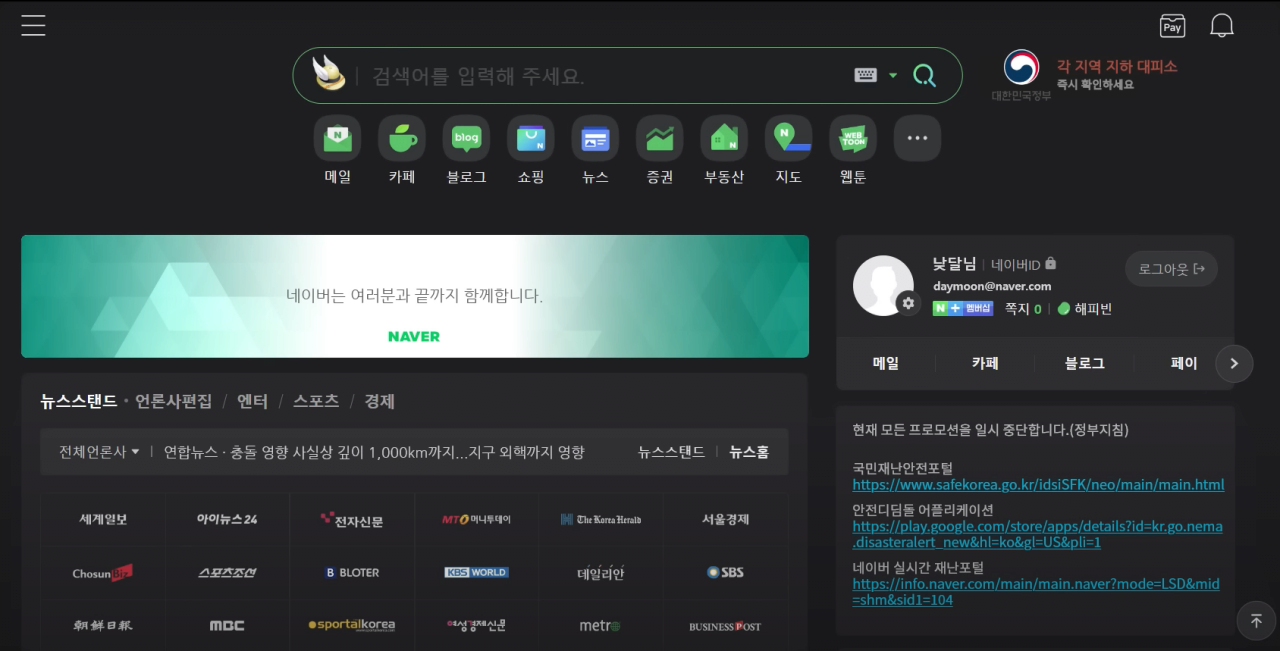Open the Naver Mail shortcut icon

point(337,138)
